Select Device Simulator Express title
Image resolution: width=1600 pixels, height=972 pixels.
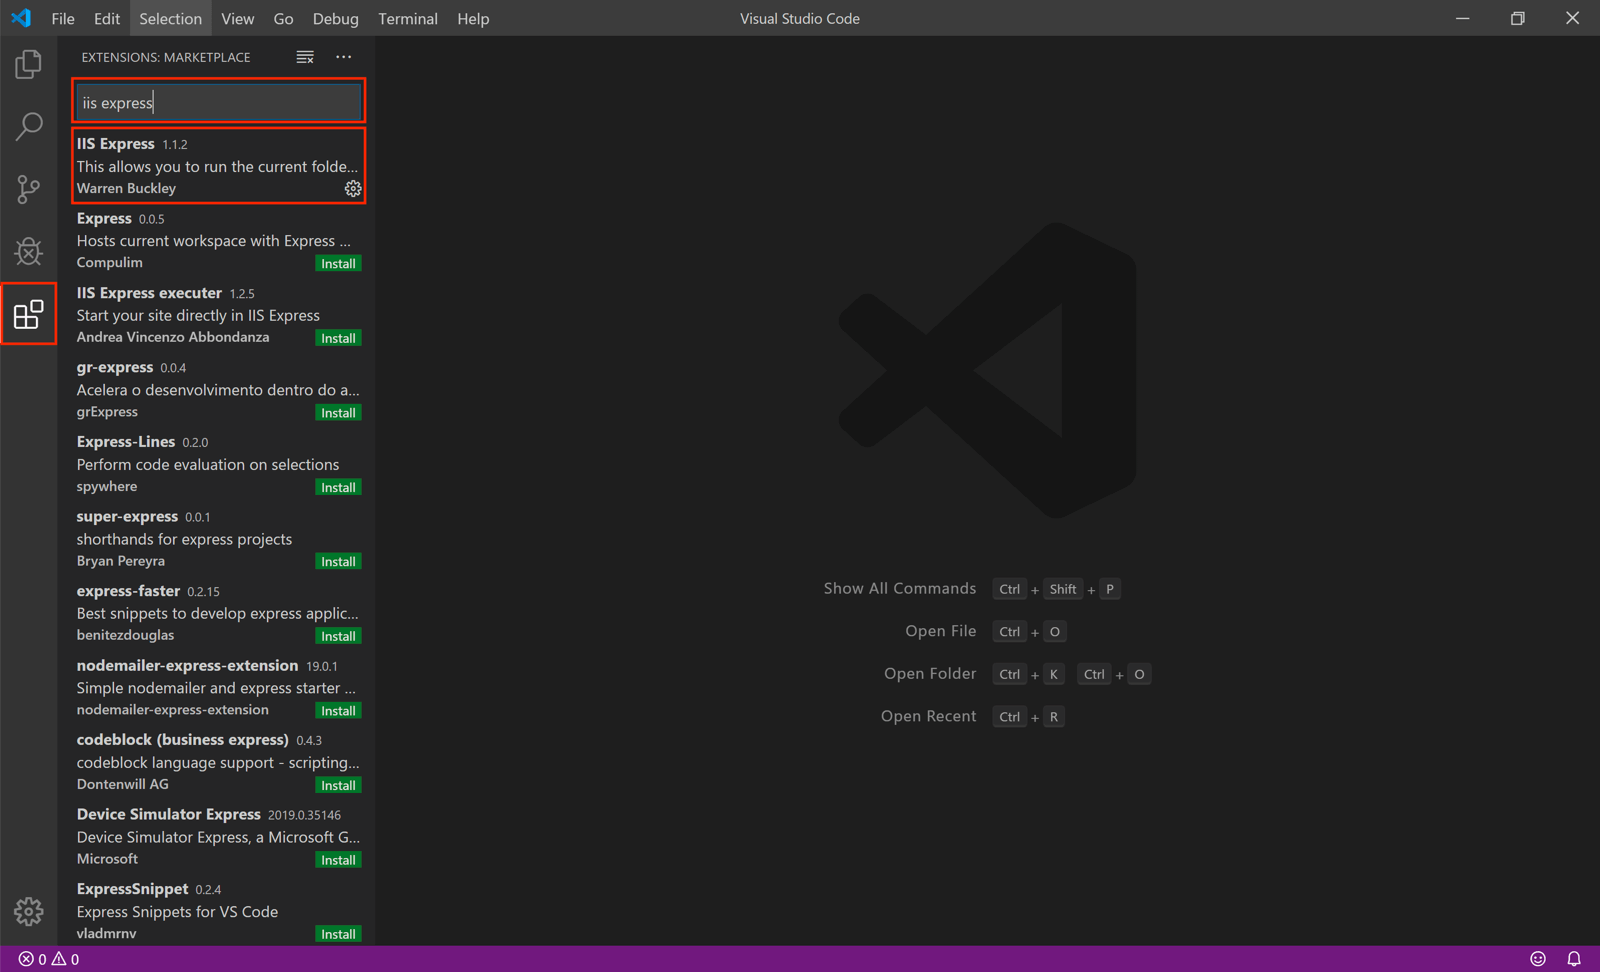coord(169,814)
